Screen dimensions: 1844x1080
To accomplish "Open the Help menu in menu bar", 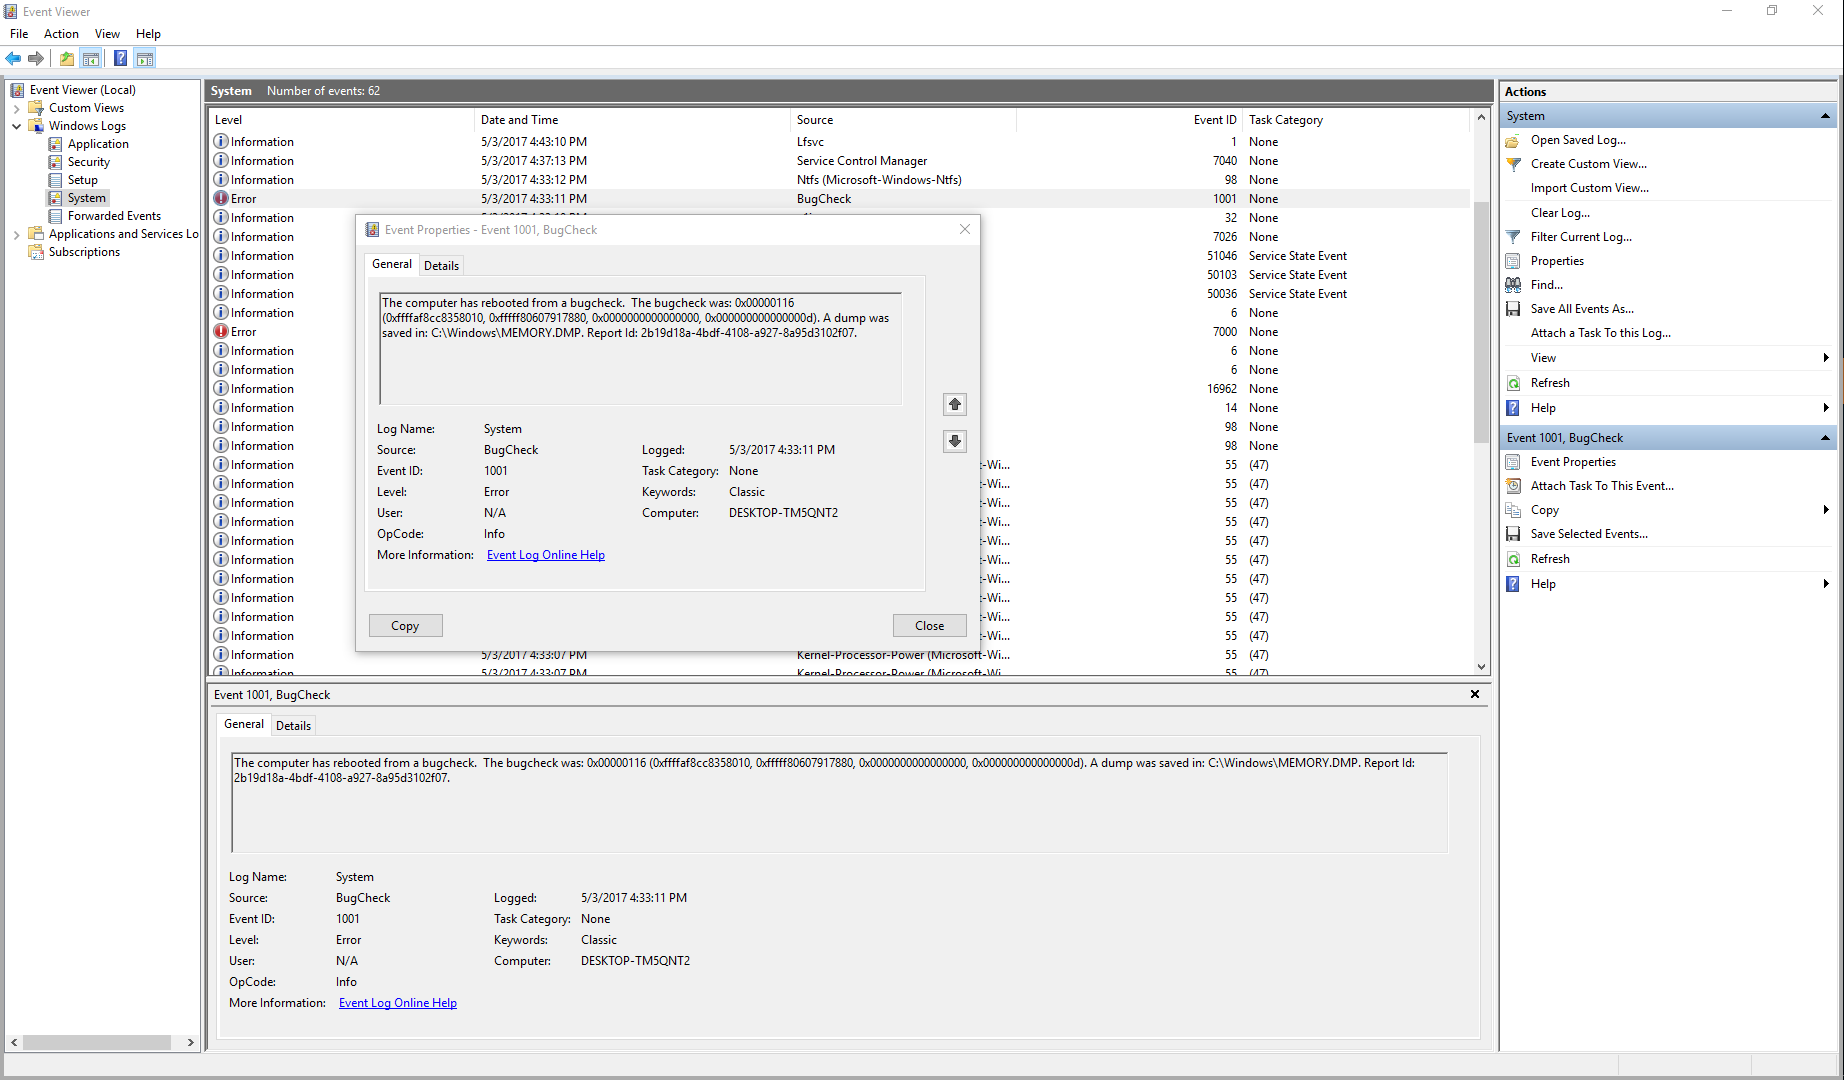I will (x=148, y=34).
